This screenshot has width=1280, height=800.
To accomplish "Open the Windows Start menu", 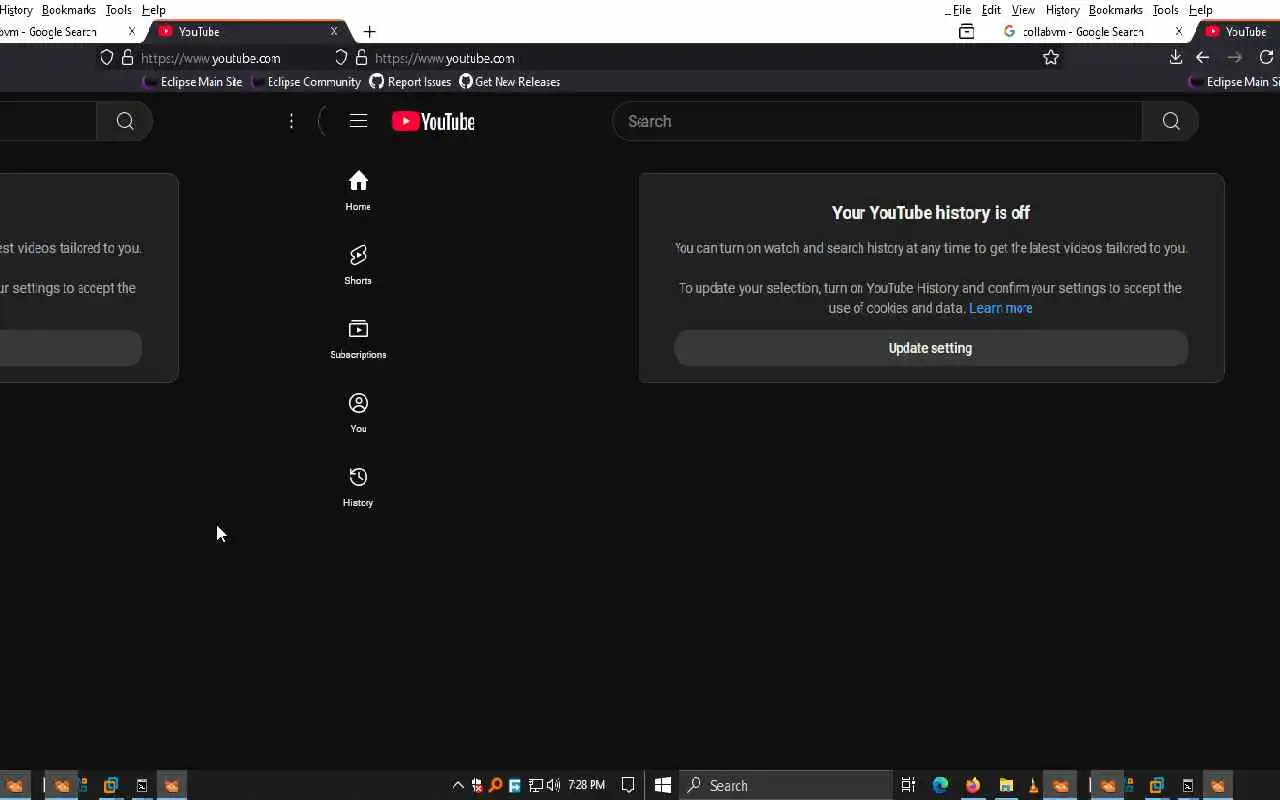I will [x=662, y=785].
